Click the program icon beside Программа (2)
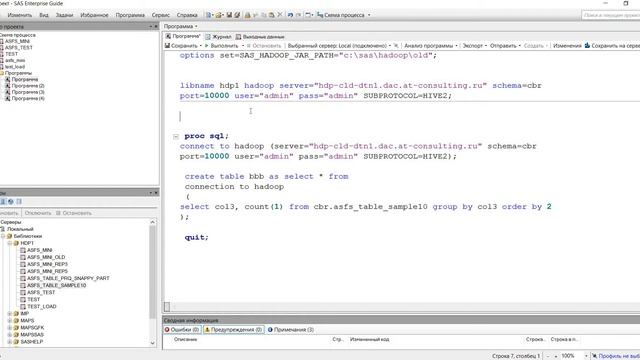 (7, 86)
